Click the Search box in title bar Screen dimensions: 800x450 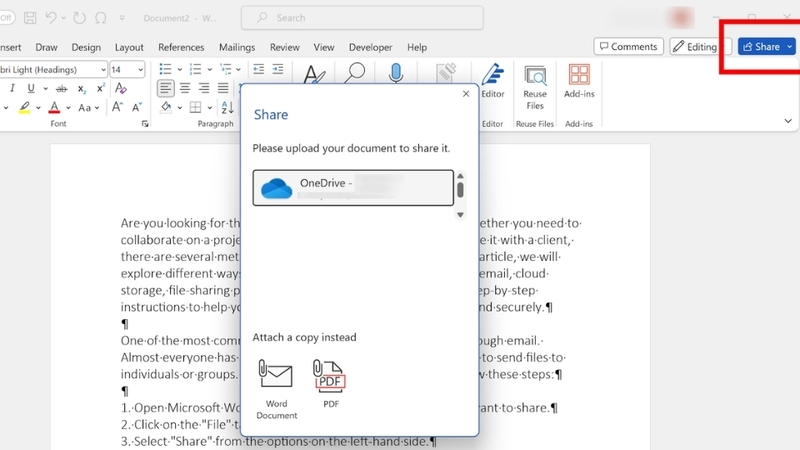(362, 18)
